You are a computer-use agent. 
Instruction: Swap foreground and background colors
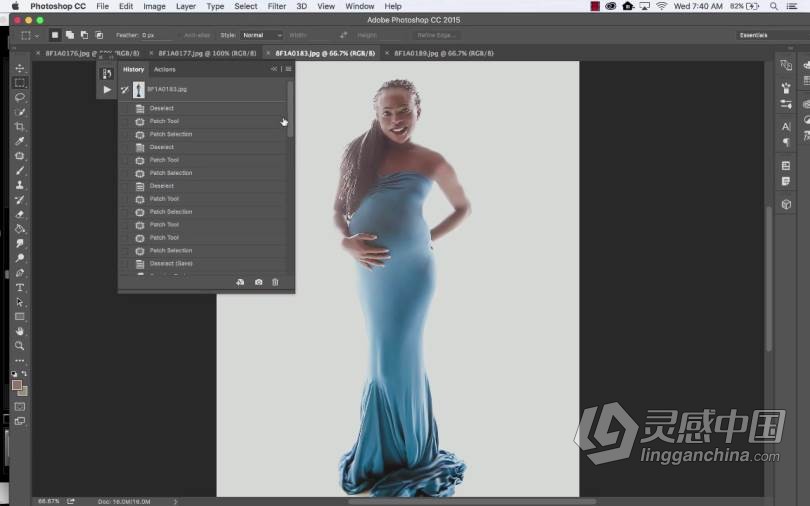point(24,373)
